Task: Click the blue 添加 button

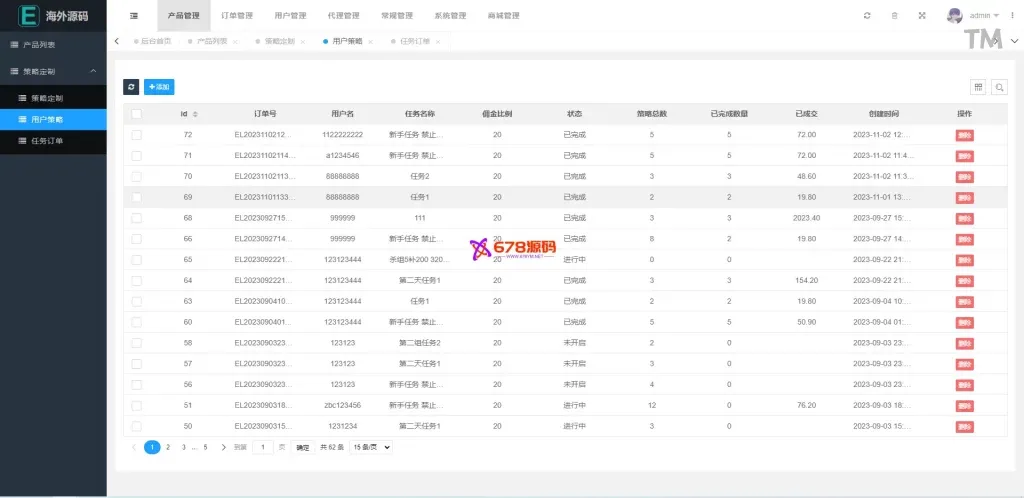Action: pos(159,87)
